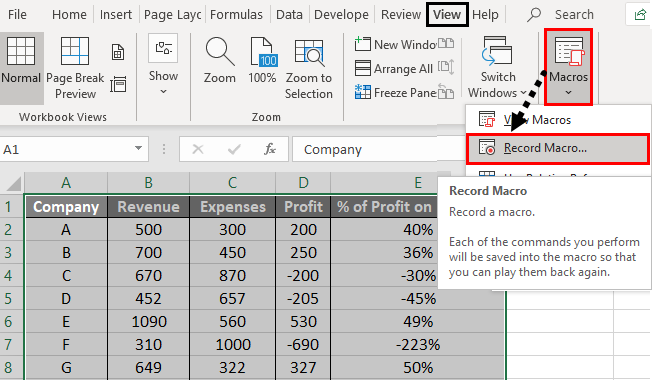Screen dimensions: 652x380
Task: Open the Zoom dialog magnifier
Action: [x=220, y=60]
